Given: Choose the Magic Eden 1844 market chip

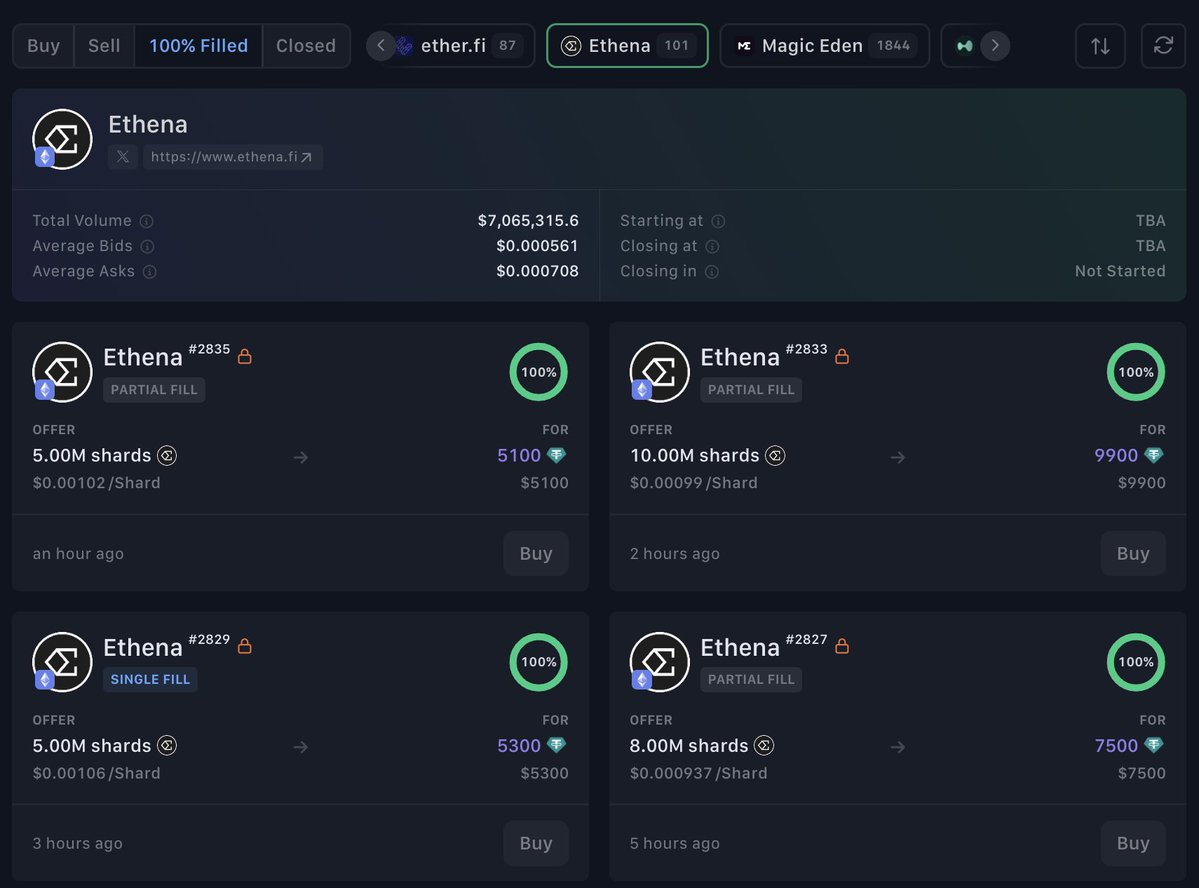Looking at the screenshot, I should [x=824, y=46].
